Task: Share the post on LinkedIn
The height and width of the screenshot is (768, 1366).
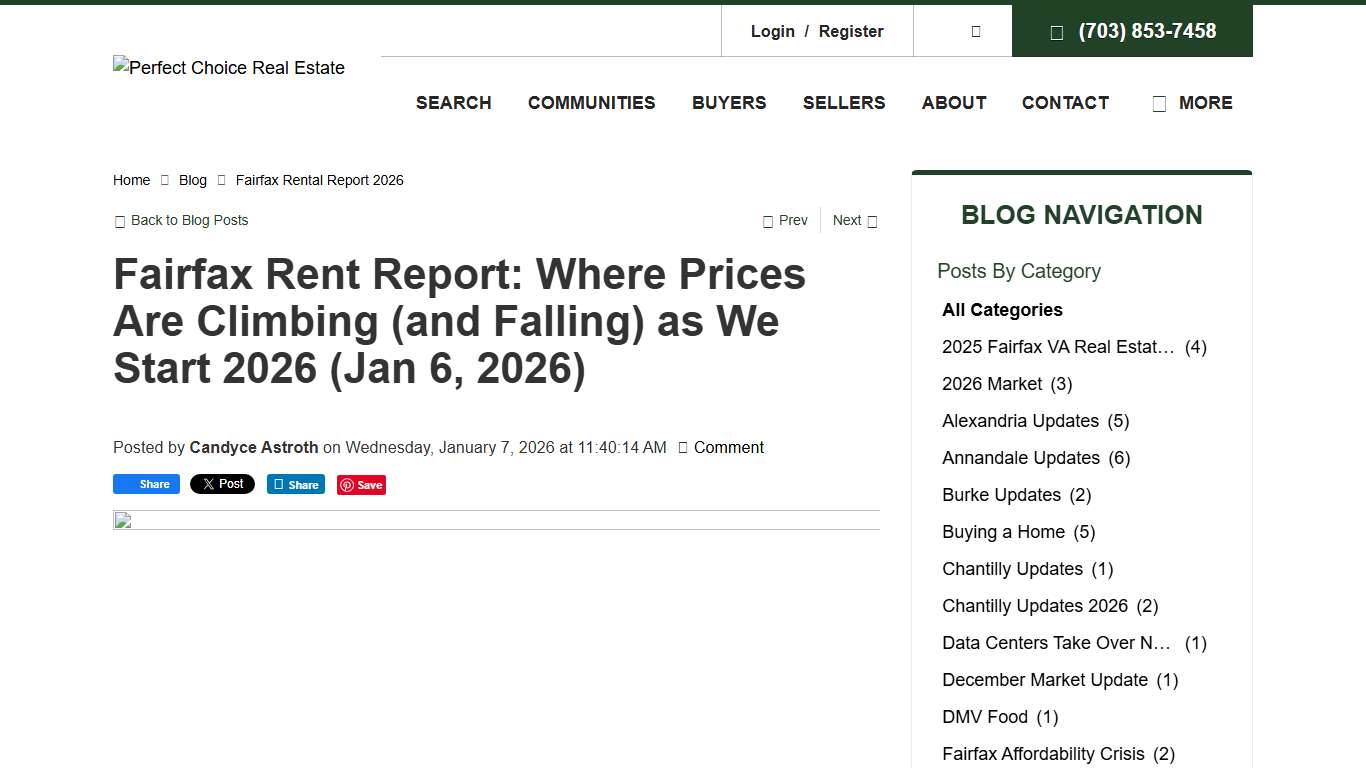Action: pyautogui.click(x=295, y=484)
